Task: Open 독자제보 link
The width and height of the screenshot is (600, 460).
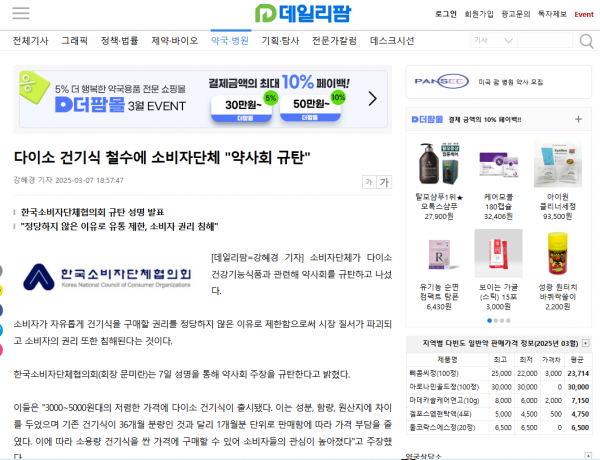Action: [552, 14]
